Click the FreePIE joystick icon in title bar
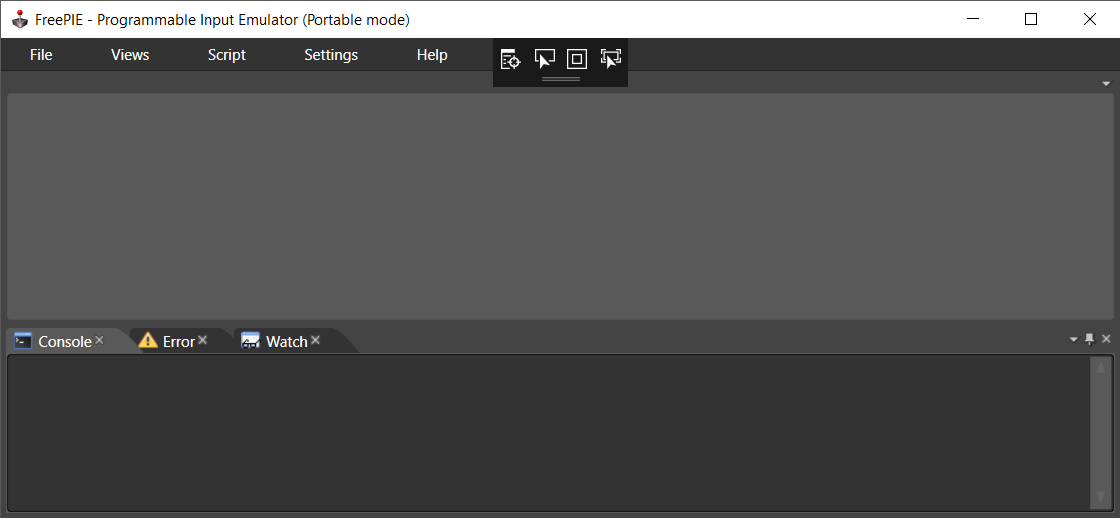The width and height of the screenshot is (1120, 518). point(19,19)
